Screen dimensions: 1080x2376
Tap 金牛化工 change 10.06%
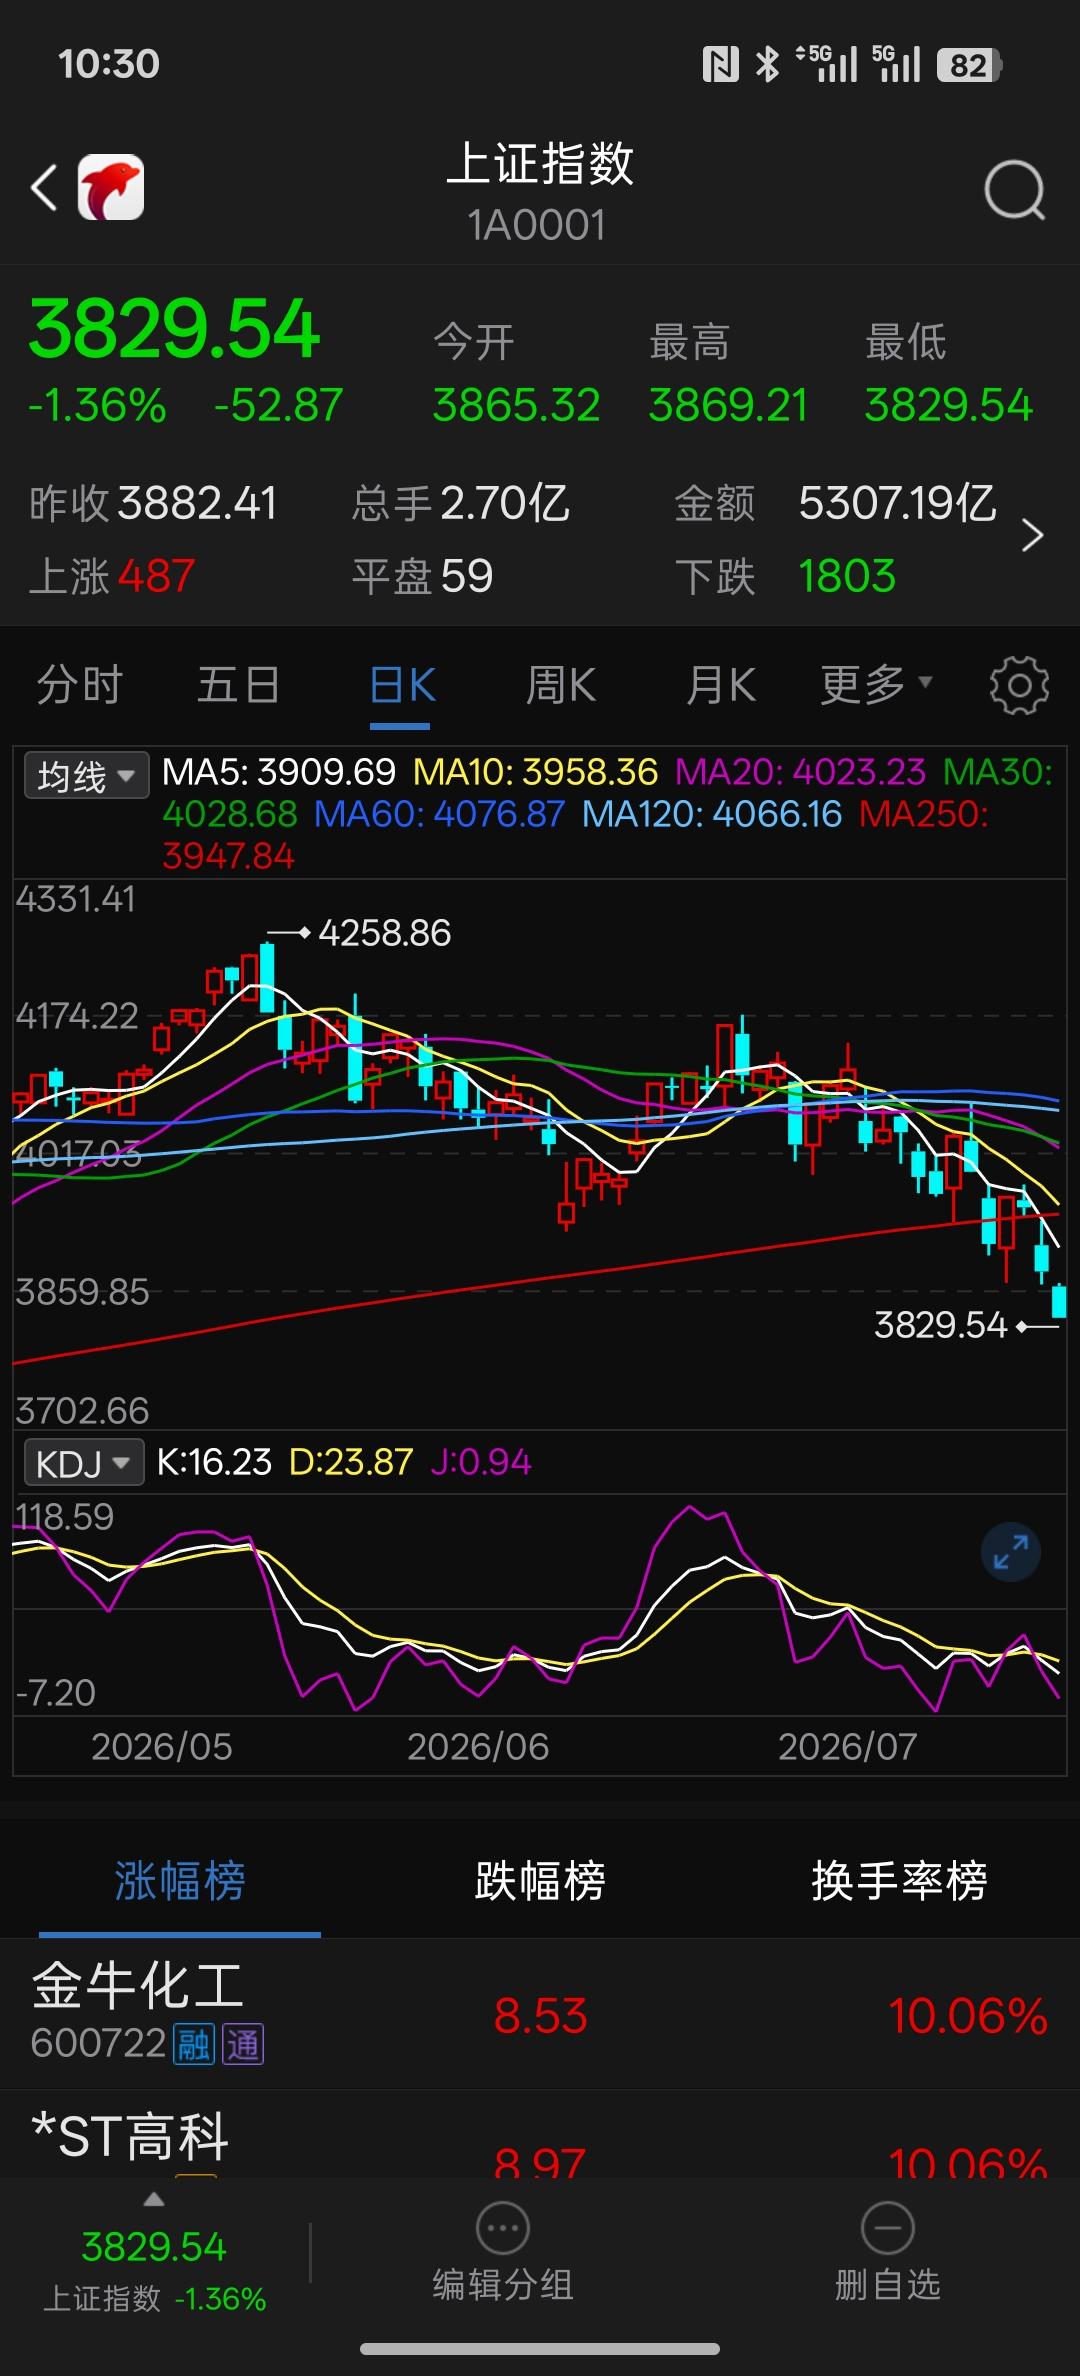(x=968, y=2016)
